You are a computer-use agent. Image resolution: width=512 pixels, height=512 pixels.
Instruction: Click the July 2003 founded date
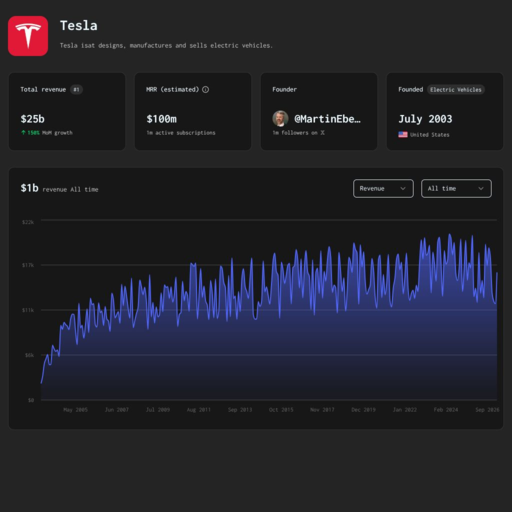pyautogui.click(x=425, y=119)
